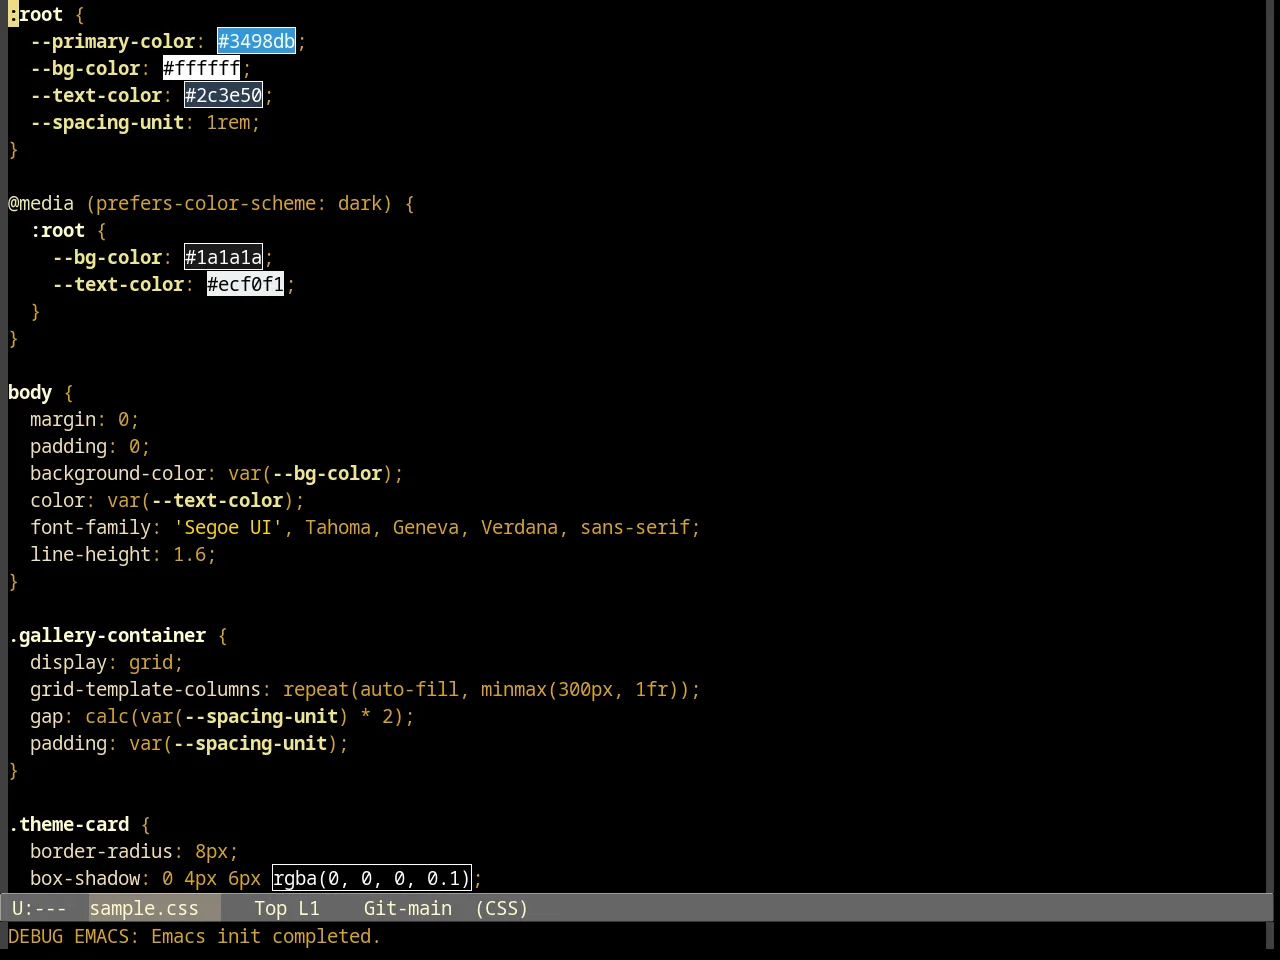The image size is (1280, 960).
Task: Click the --spacing-unit declaration in :root
Action: pyautogui.click(x=145, y=122)
